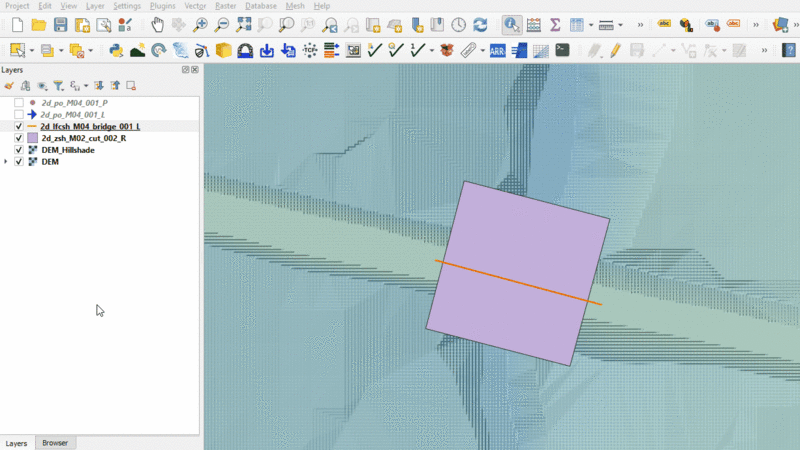Click the Refresh map icon
The image size is (800, 450).
click(481, 24)
